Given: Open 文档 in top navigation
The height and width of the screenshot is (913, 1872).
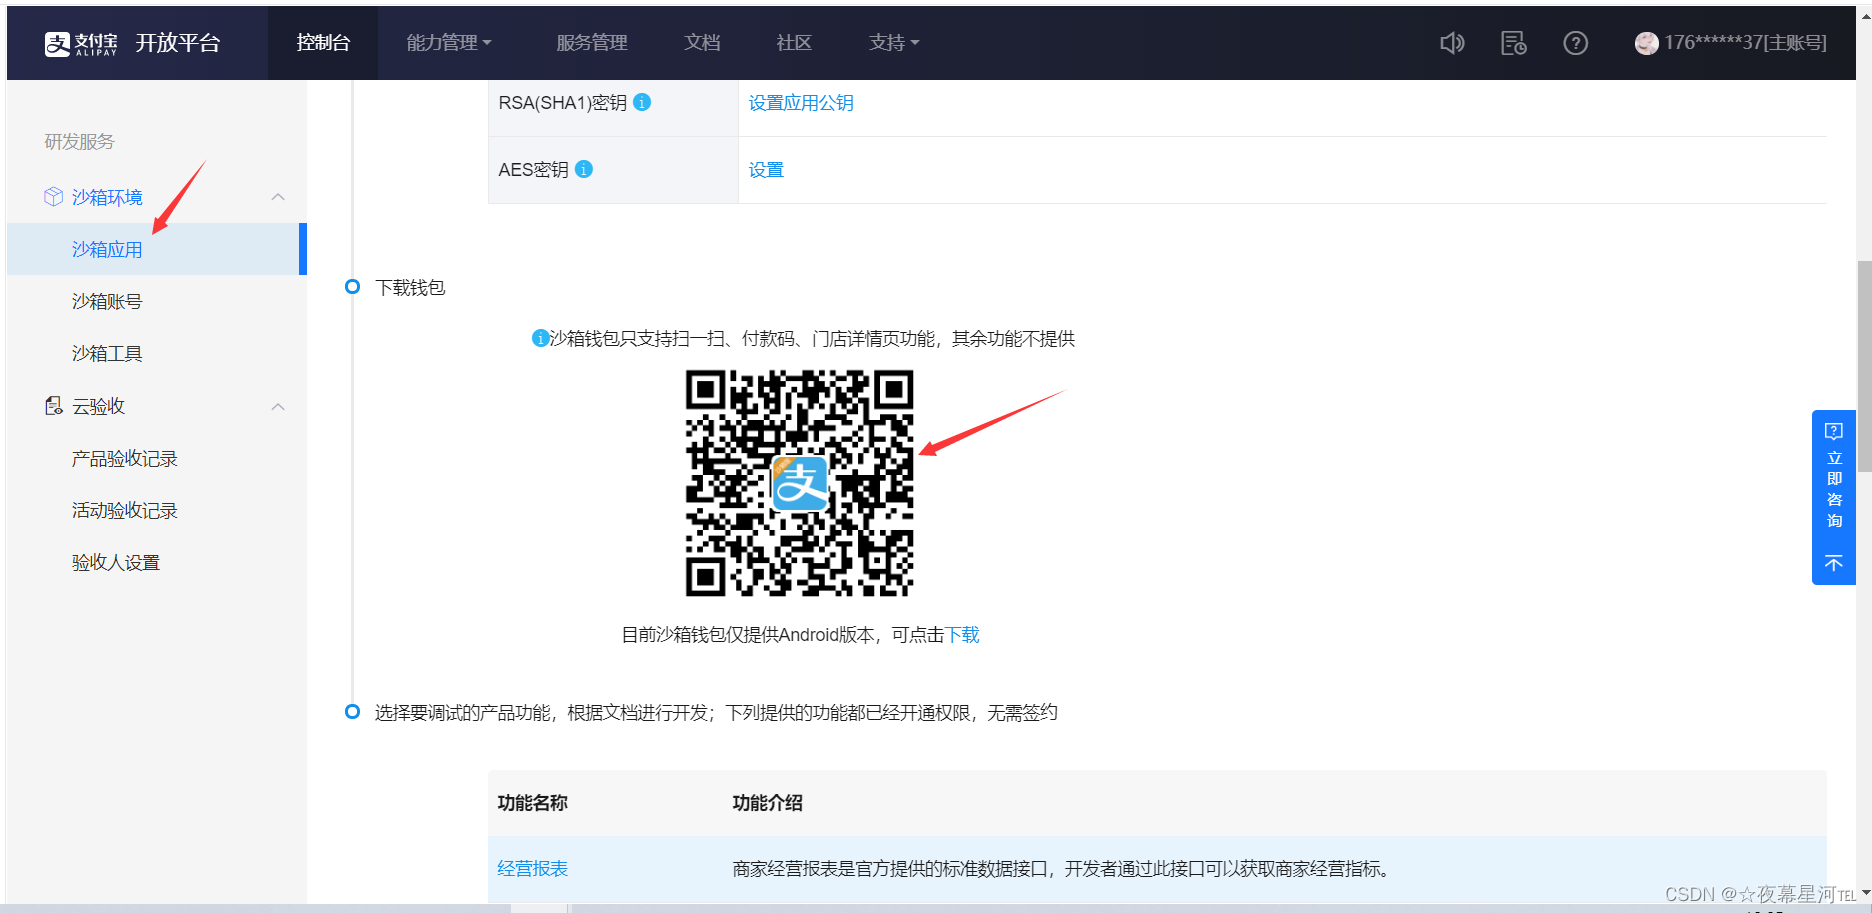Looking at the screenshot, I should coord(702,43).
